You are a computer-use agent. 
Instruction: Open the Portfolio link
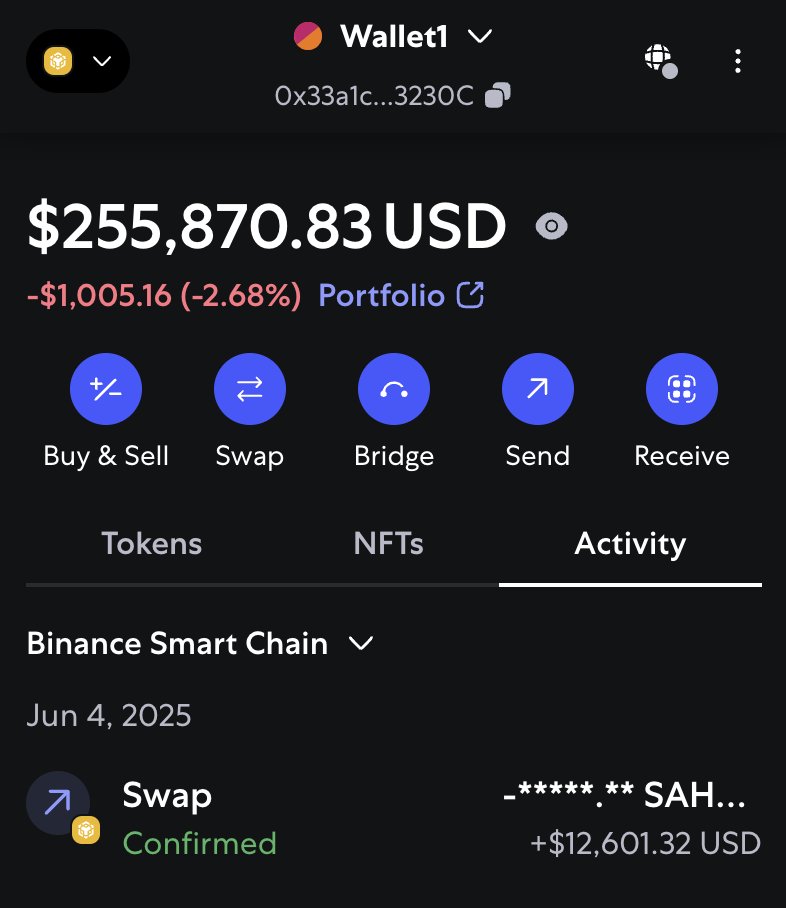pos(401,295)
